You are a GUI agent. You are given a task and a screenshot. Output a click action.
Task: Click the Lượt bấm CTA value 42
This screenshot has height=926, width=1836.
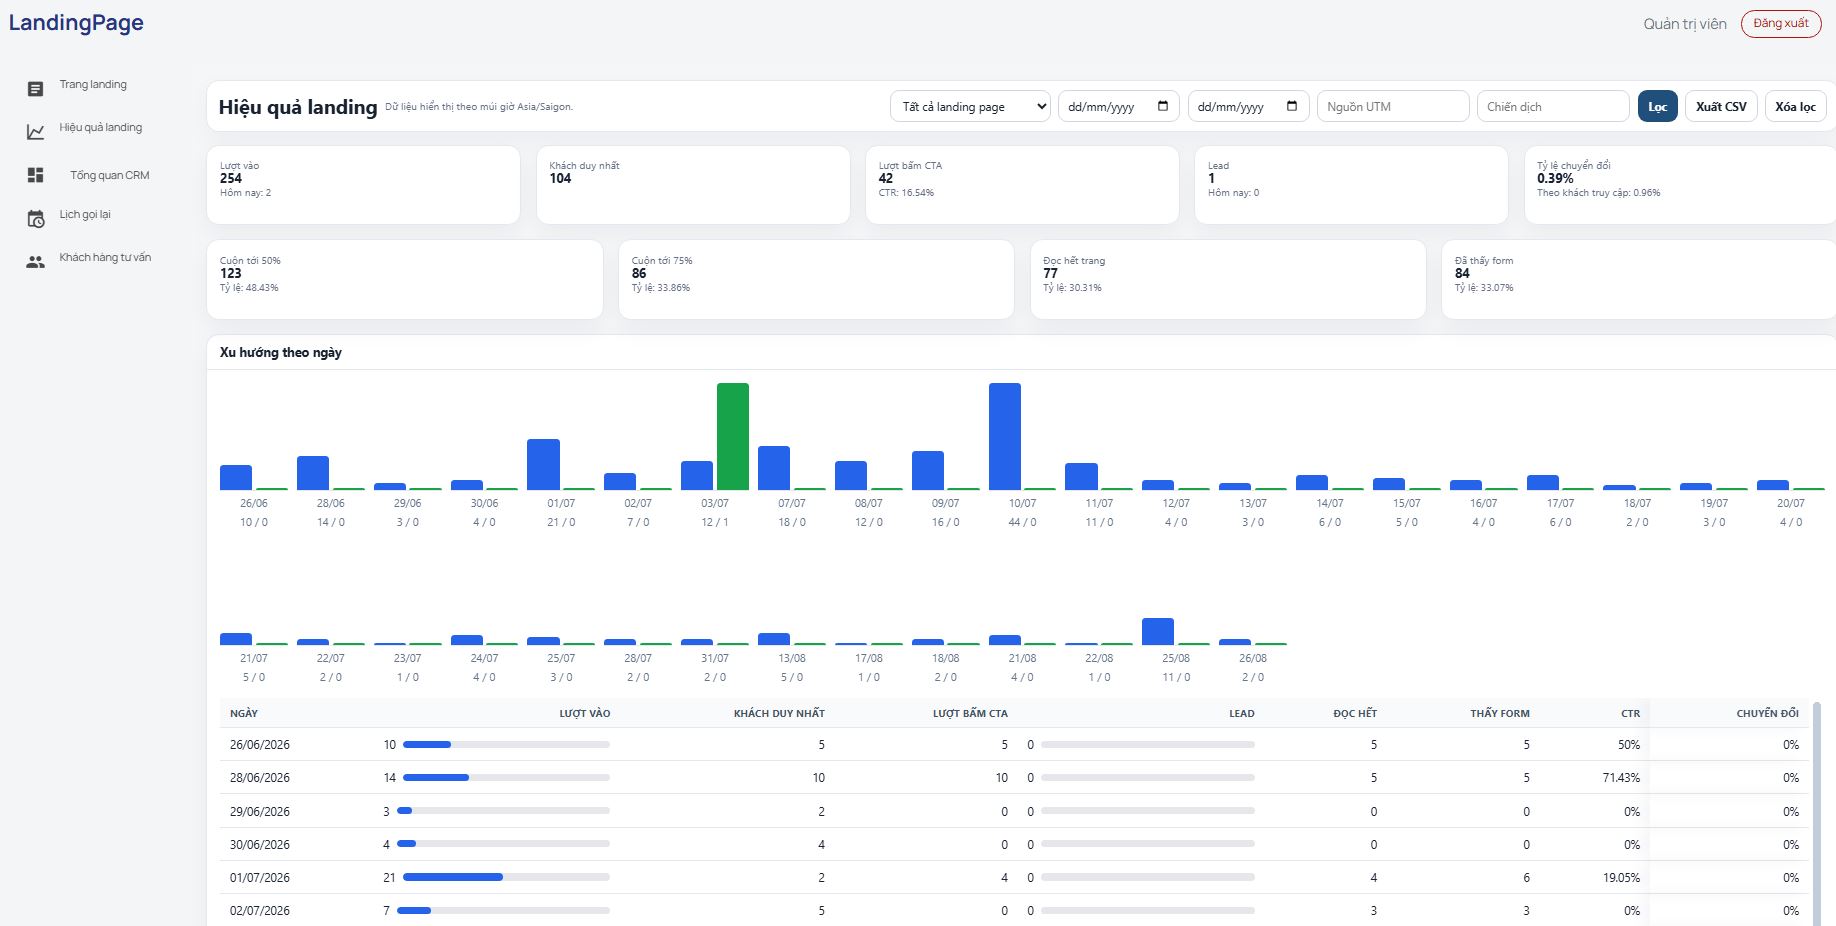coord(886,178)
